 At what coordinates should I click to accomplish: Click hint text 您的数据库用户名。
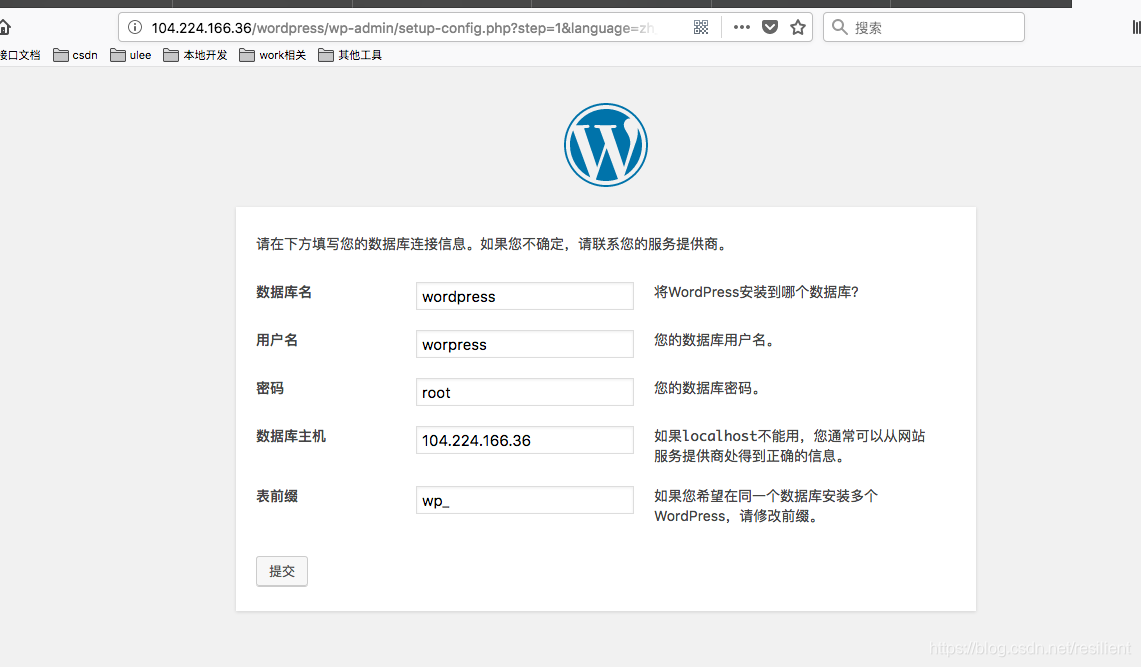click(717, 340)
